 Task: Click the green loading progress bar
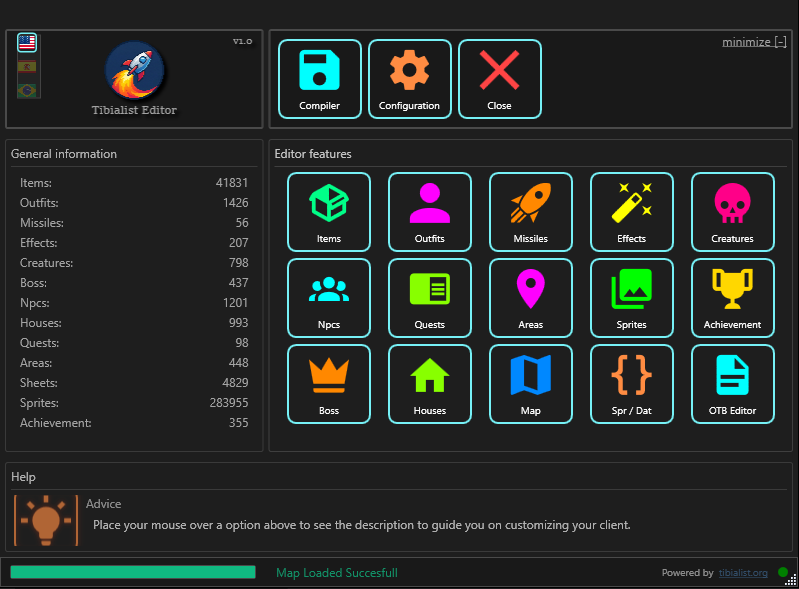[x=133, y=572]
